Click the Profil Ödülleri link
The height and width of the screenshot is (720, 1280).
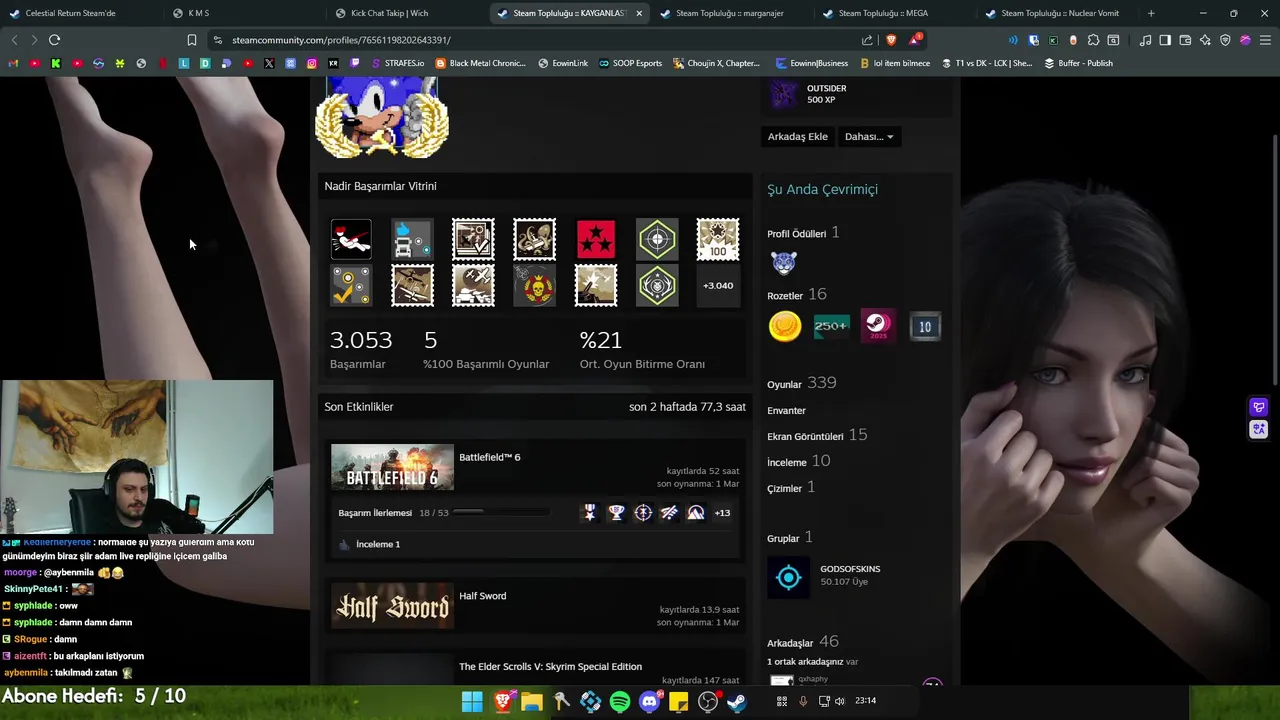click(x=803, y=232)
